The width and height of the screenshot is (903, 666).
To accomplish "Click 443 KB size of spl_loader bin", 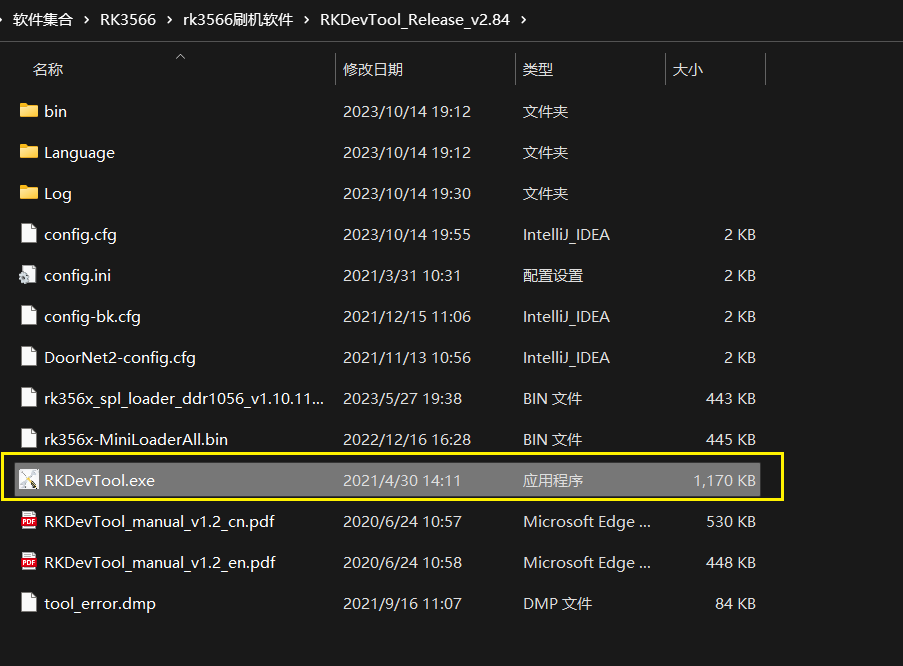I will pos(731,398).
